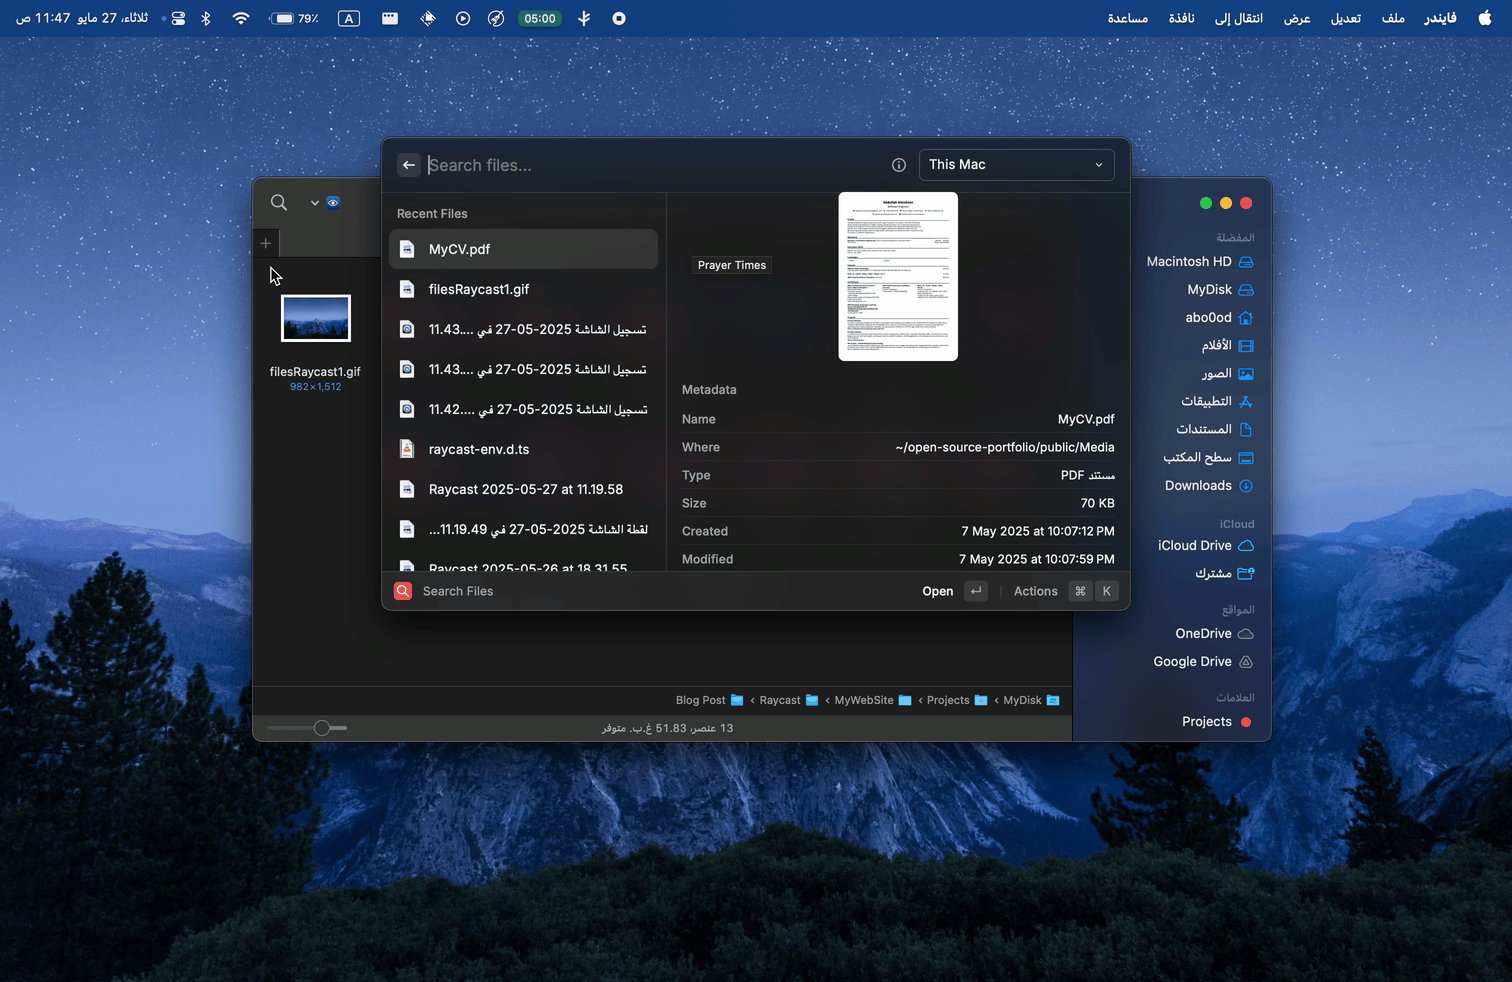Select MyCV.pdf in Recent Files
The image size is (1512, 982).
coord(523,249)
